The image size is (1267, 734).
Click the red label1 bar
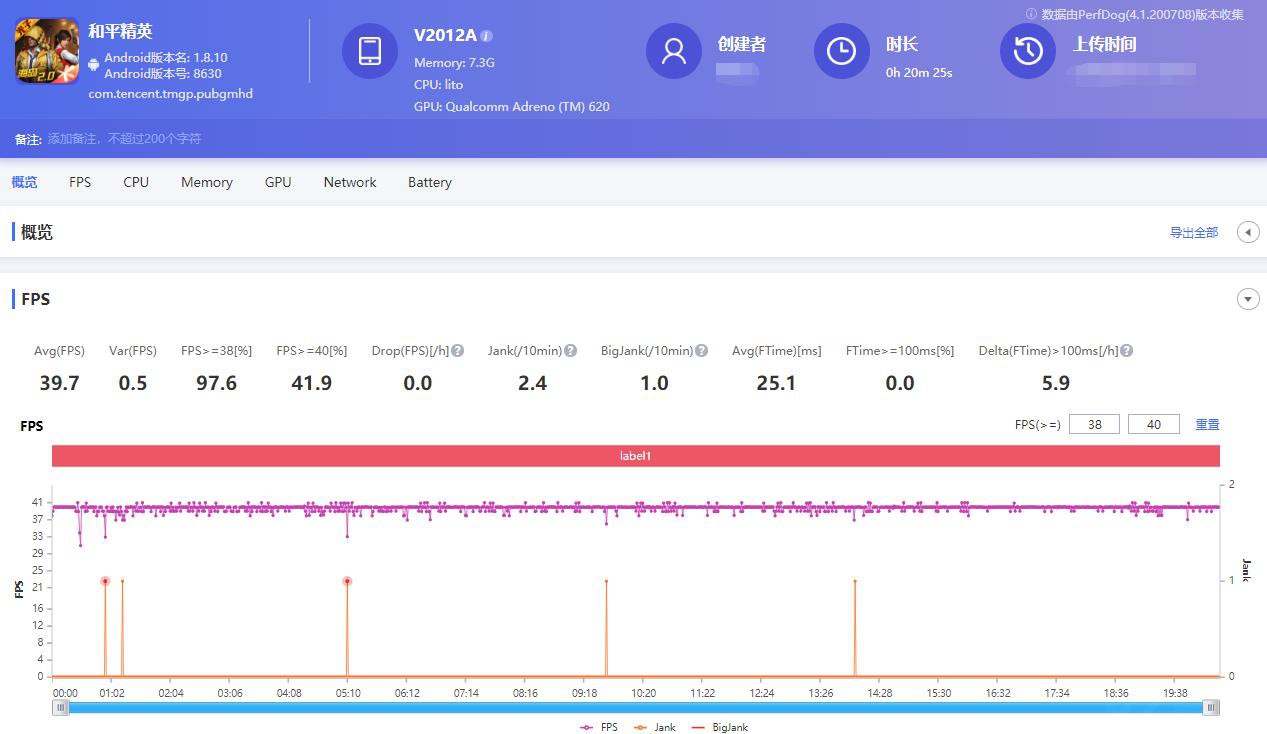point(636,456)
